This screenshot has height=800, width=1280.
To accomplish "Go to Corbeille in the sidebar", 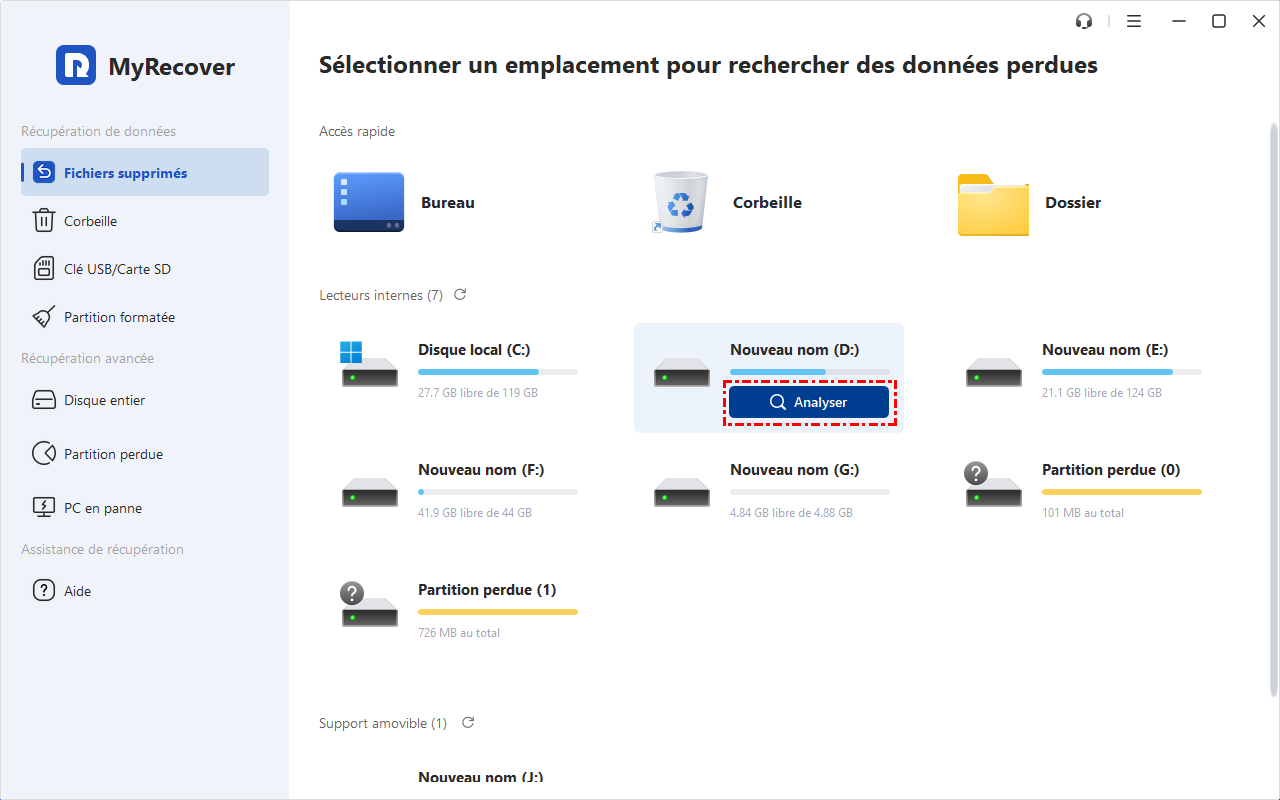I will click(90, 221).
